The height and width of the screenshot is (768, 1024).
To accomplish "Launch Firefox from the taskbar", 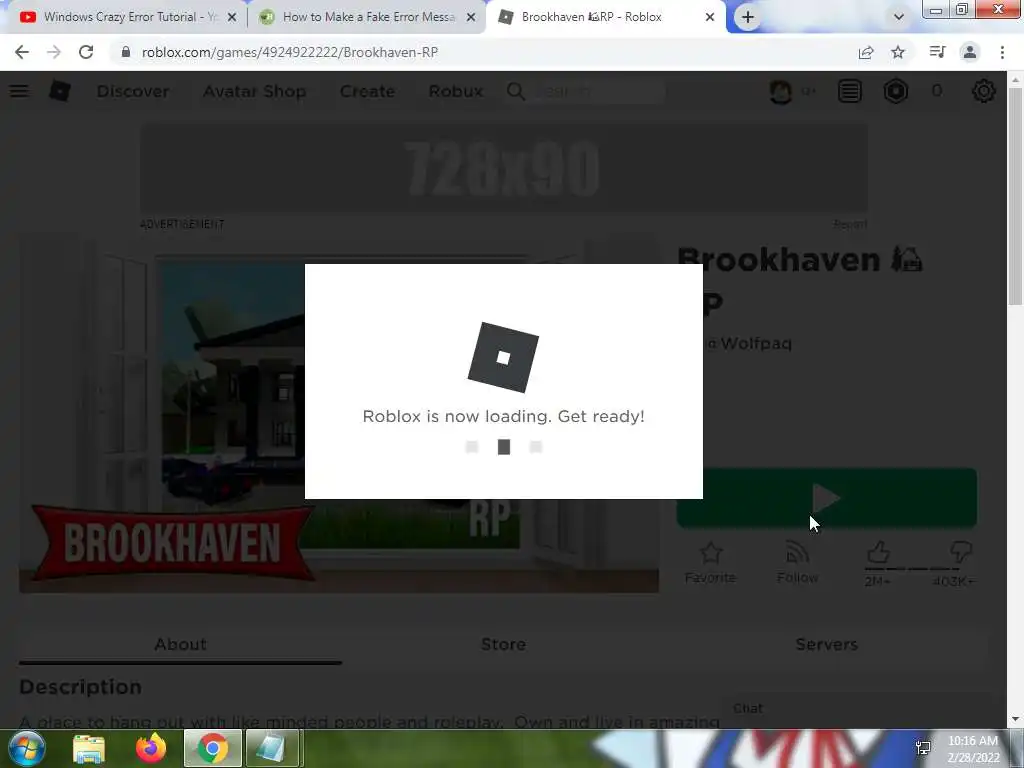I will (151, 748).
